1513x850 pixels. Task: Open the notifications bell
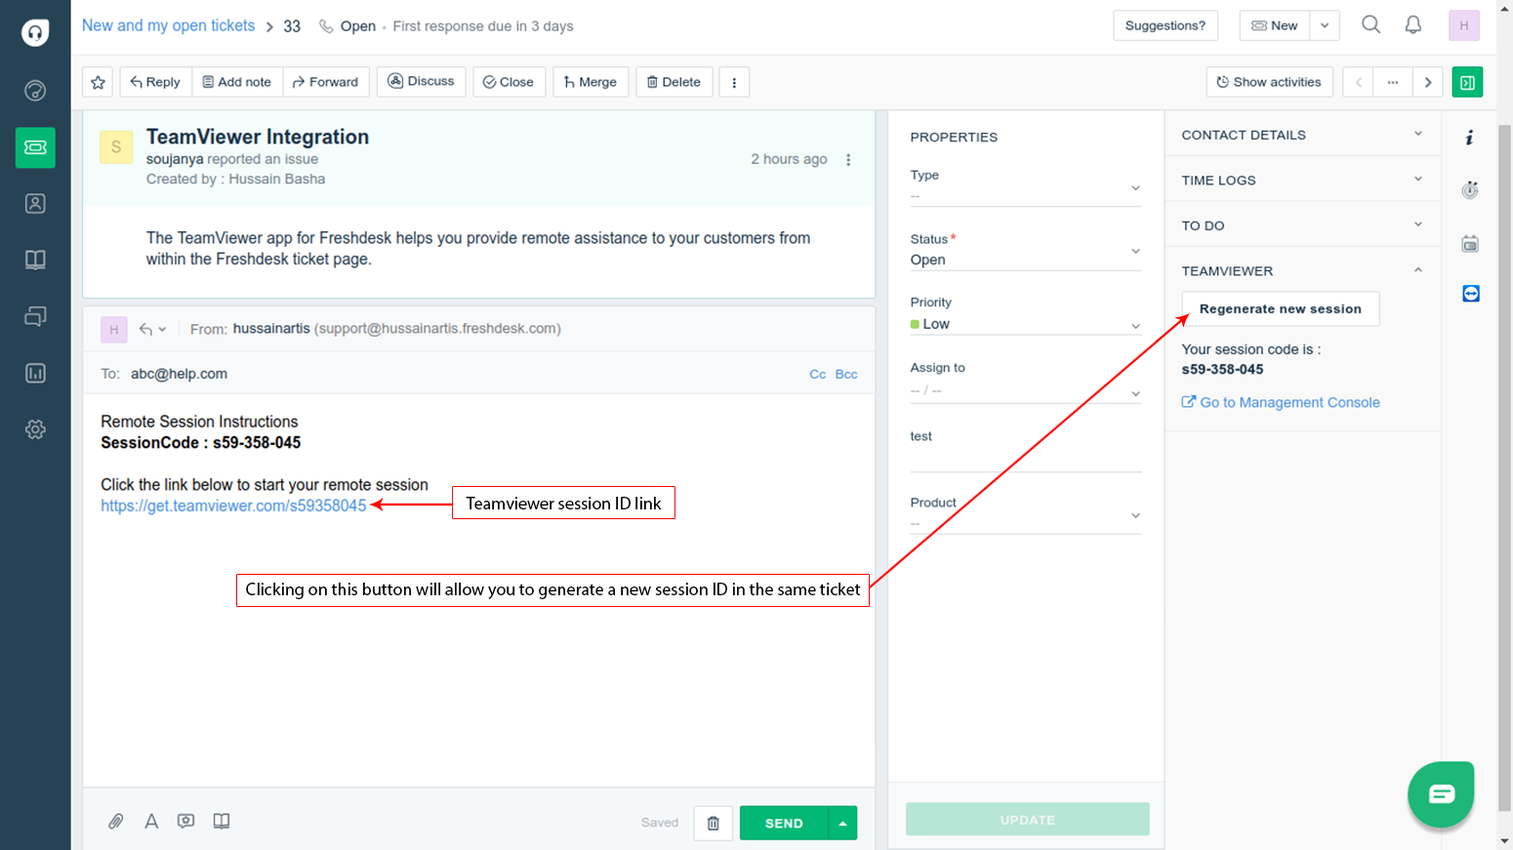tap(1413, 25)
